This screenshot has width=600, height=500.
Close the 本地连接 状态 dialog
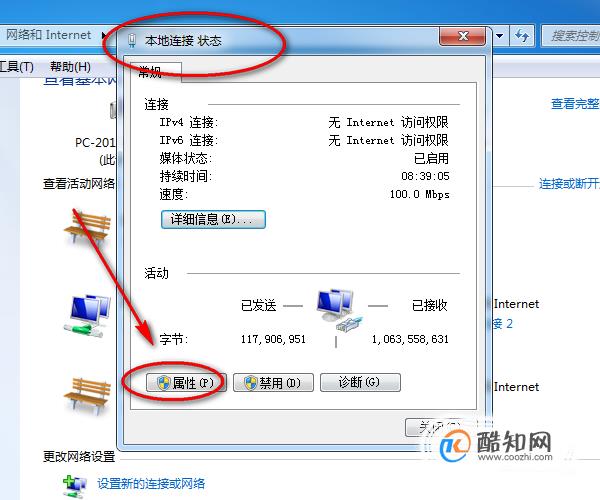pyautogui.click(x=463, y=36)
